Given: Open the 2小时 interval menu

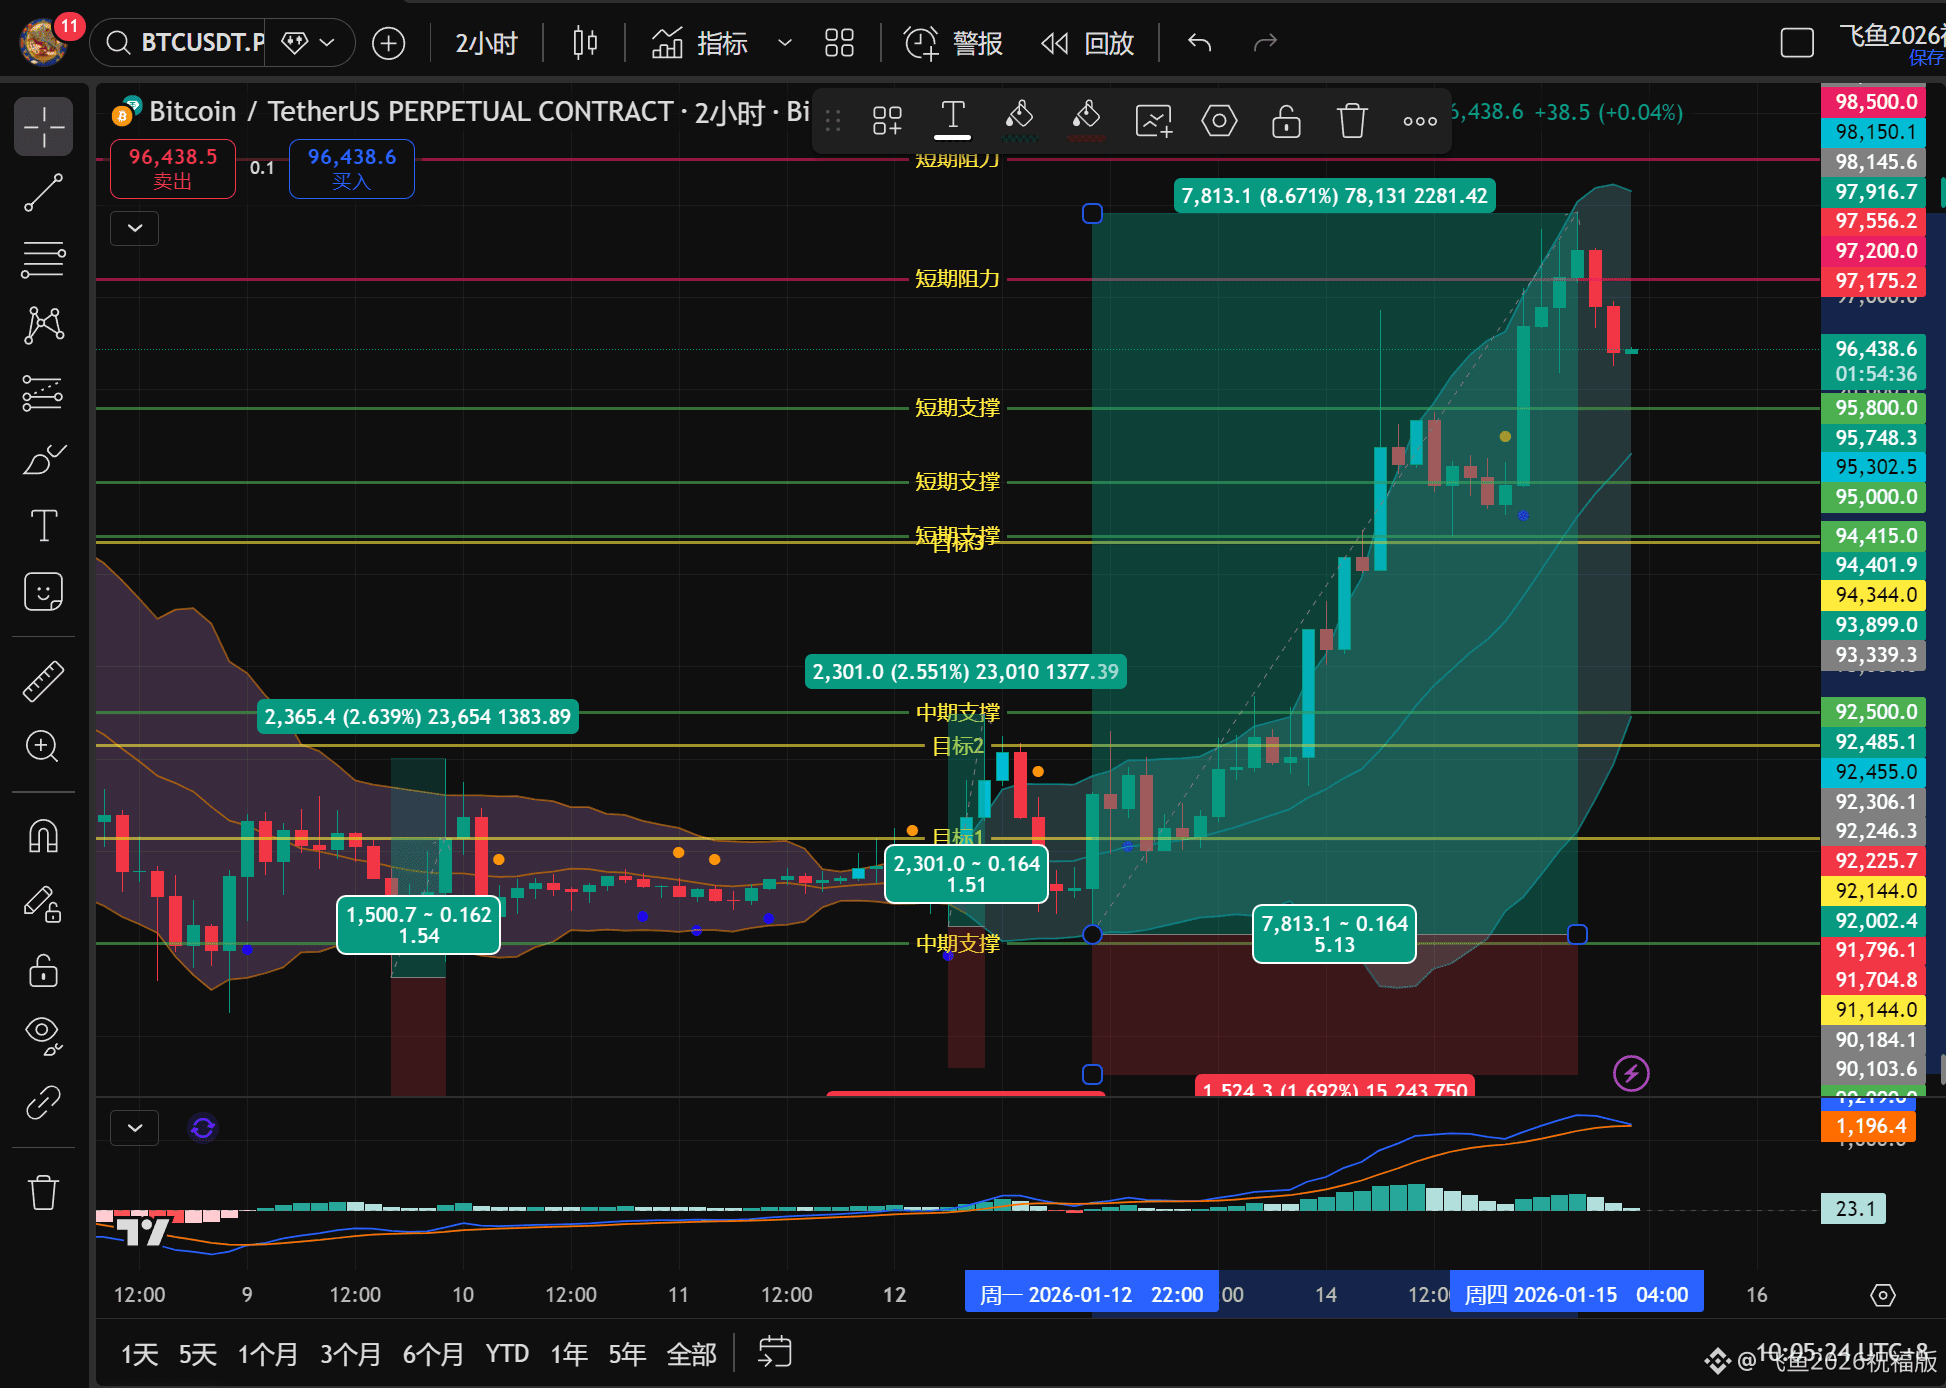Looking at the screenshot, I should (486, 43).
